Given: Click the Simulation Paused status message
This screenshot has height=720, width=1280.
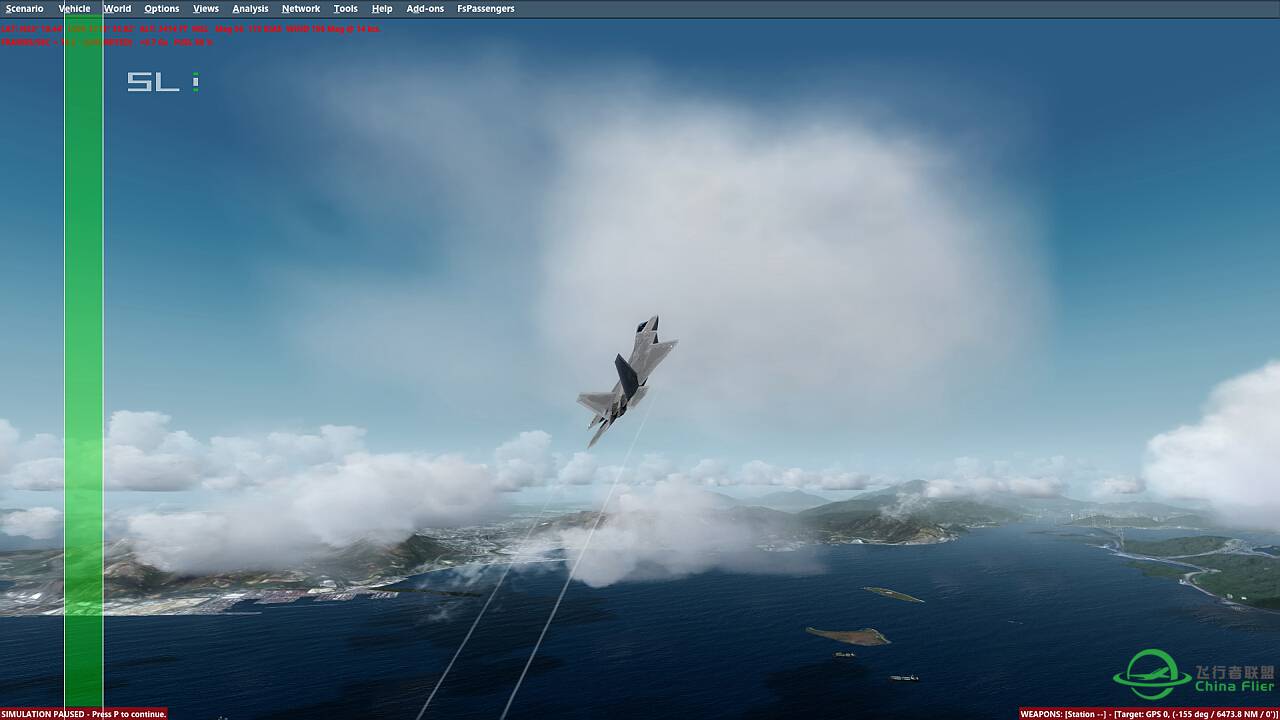Looking at the screenshot, I should [84, 714].
